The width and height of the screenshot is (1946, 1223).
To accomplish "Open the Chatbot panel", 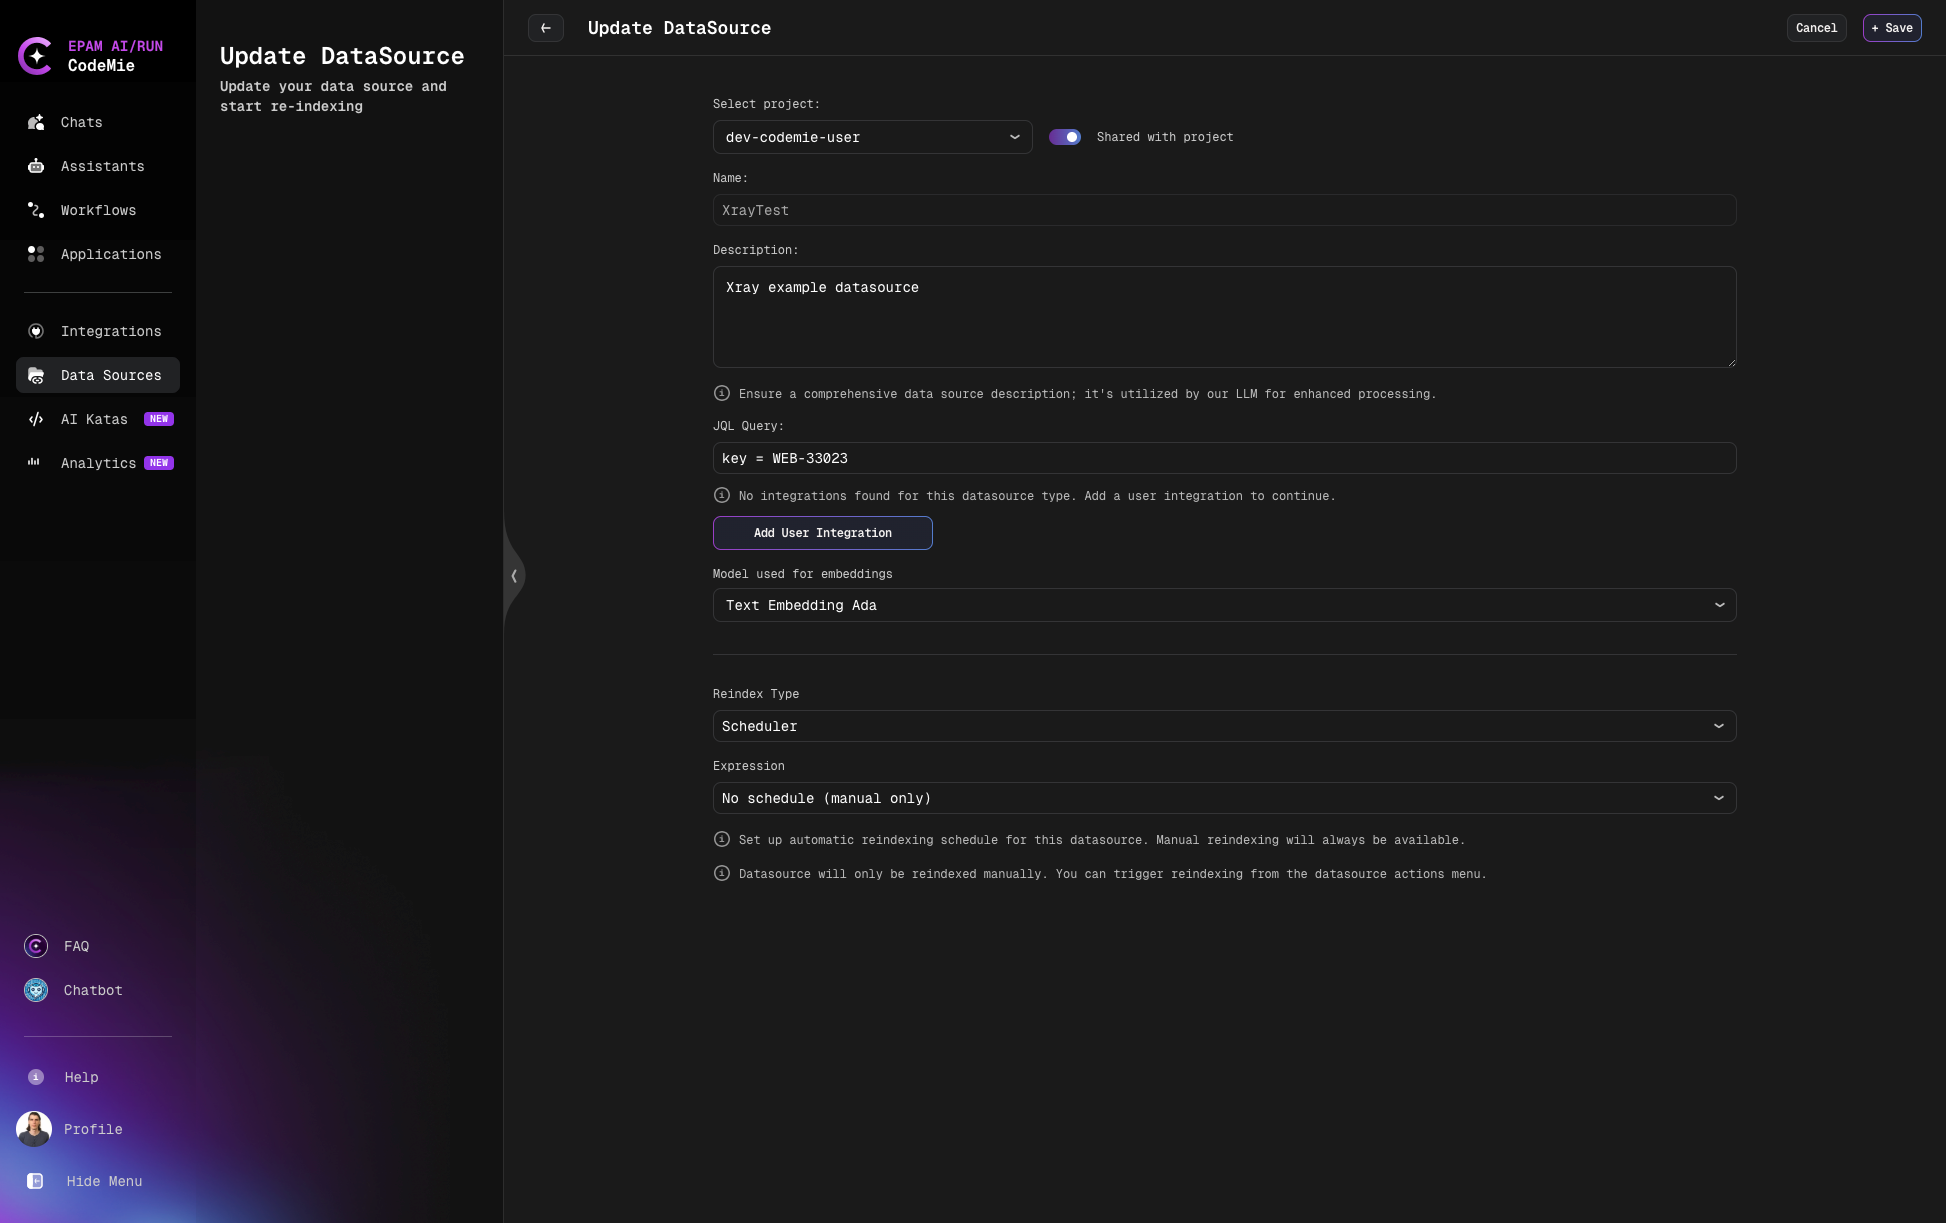I will point(92,990).
